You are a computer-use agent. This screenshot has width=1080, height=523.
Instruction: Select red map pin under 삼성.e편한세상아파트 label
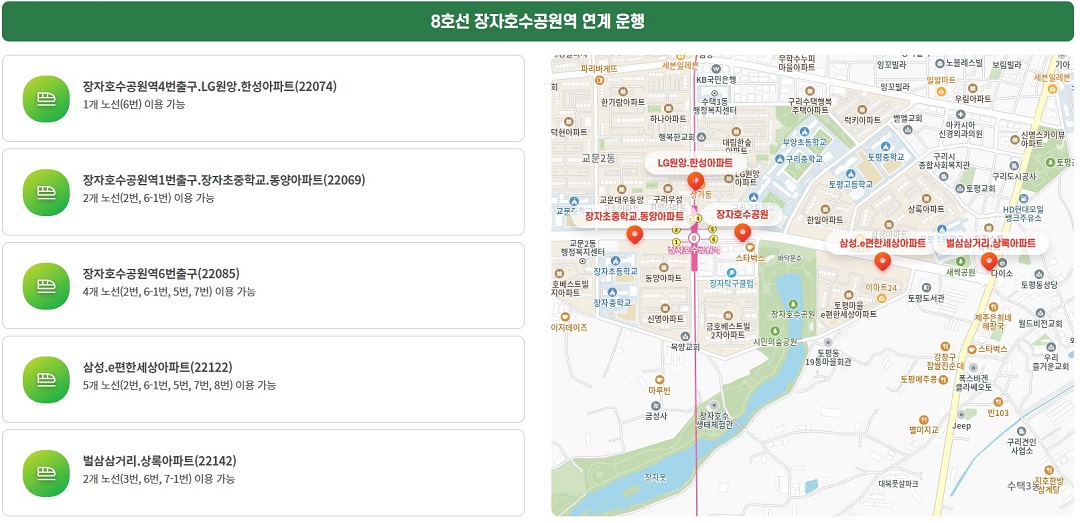882,262
